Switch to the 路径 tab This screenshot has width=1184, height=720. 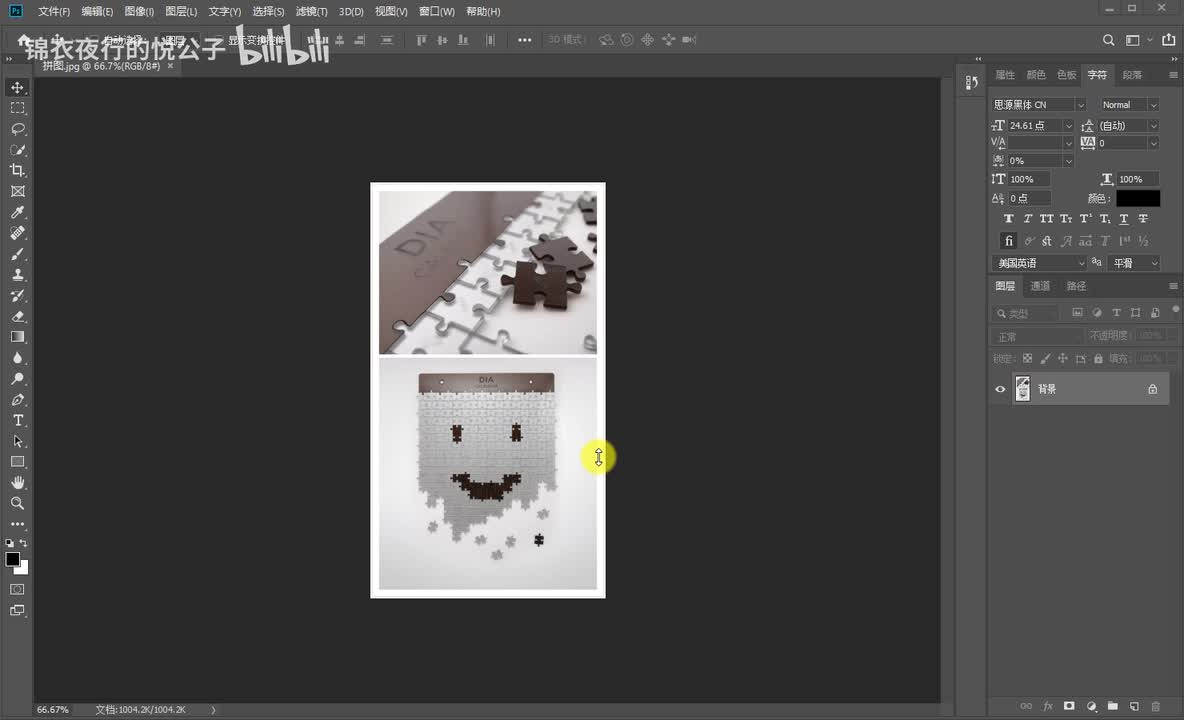(x=1076, y=286)
